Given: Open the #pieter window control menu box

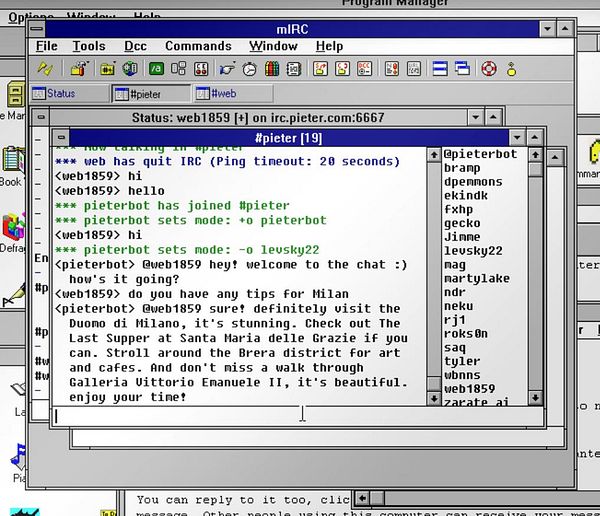Looking at the screenshot, I should [61, 137].
